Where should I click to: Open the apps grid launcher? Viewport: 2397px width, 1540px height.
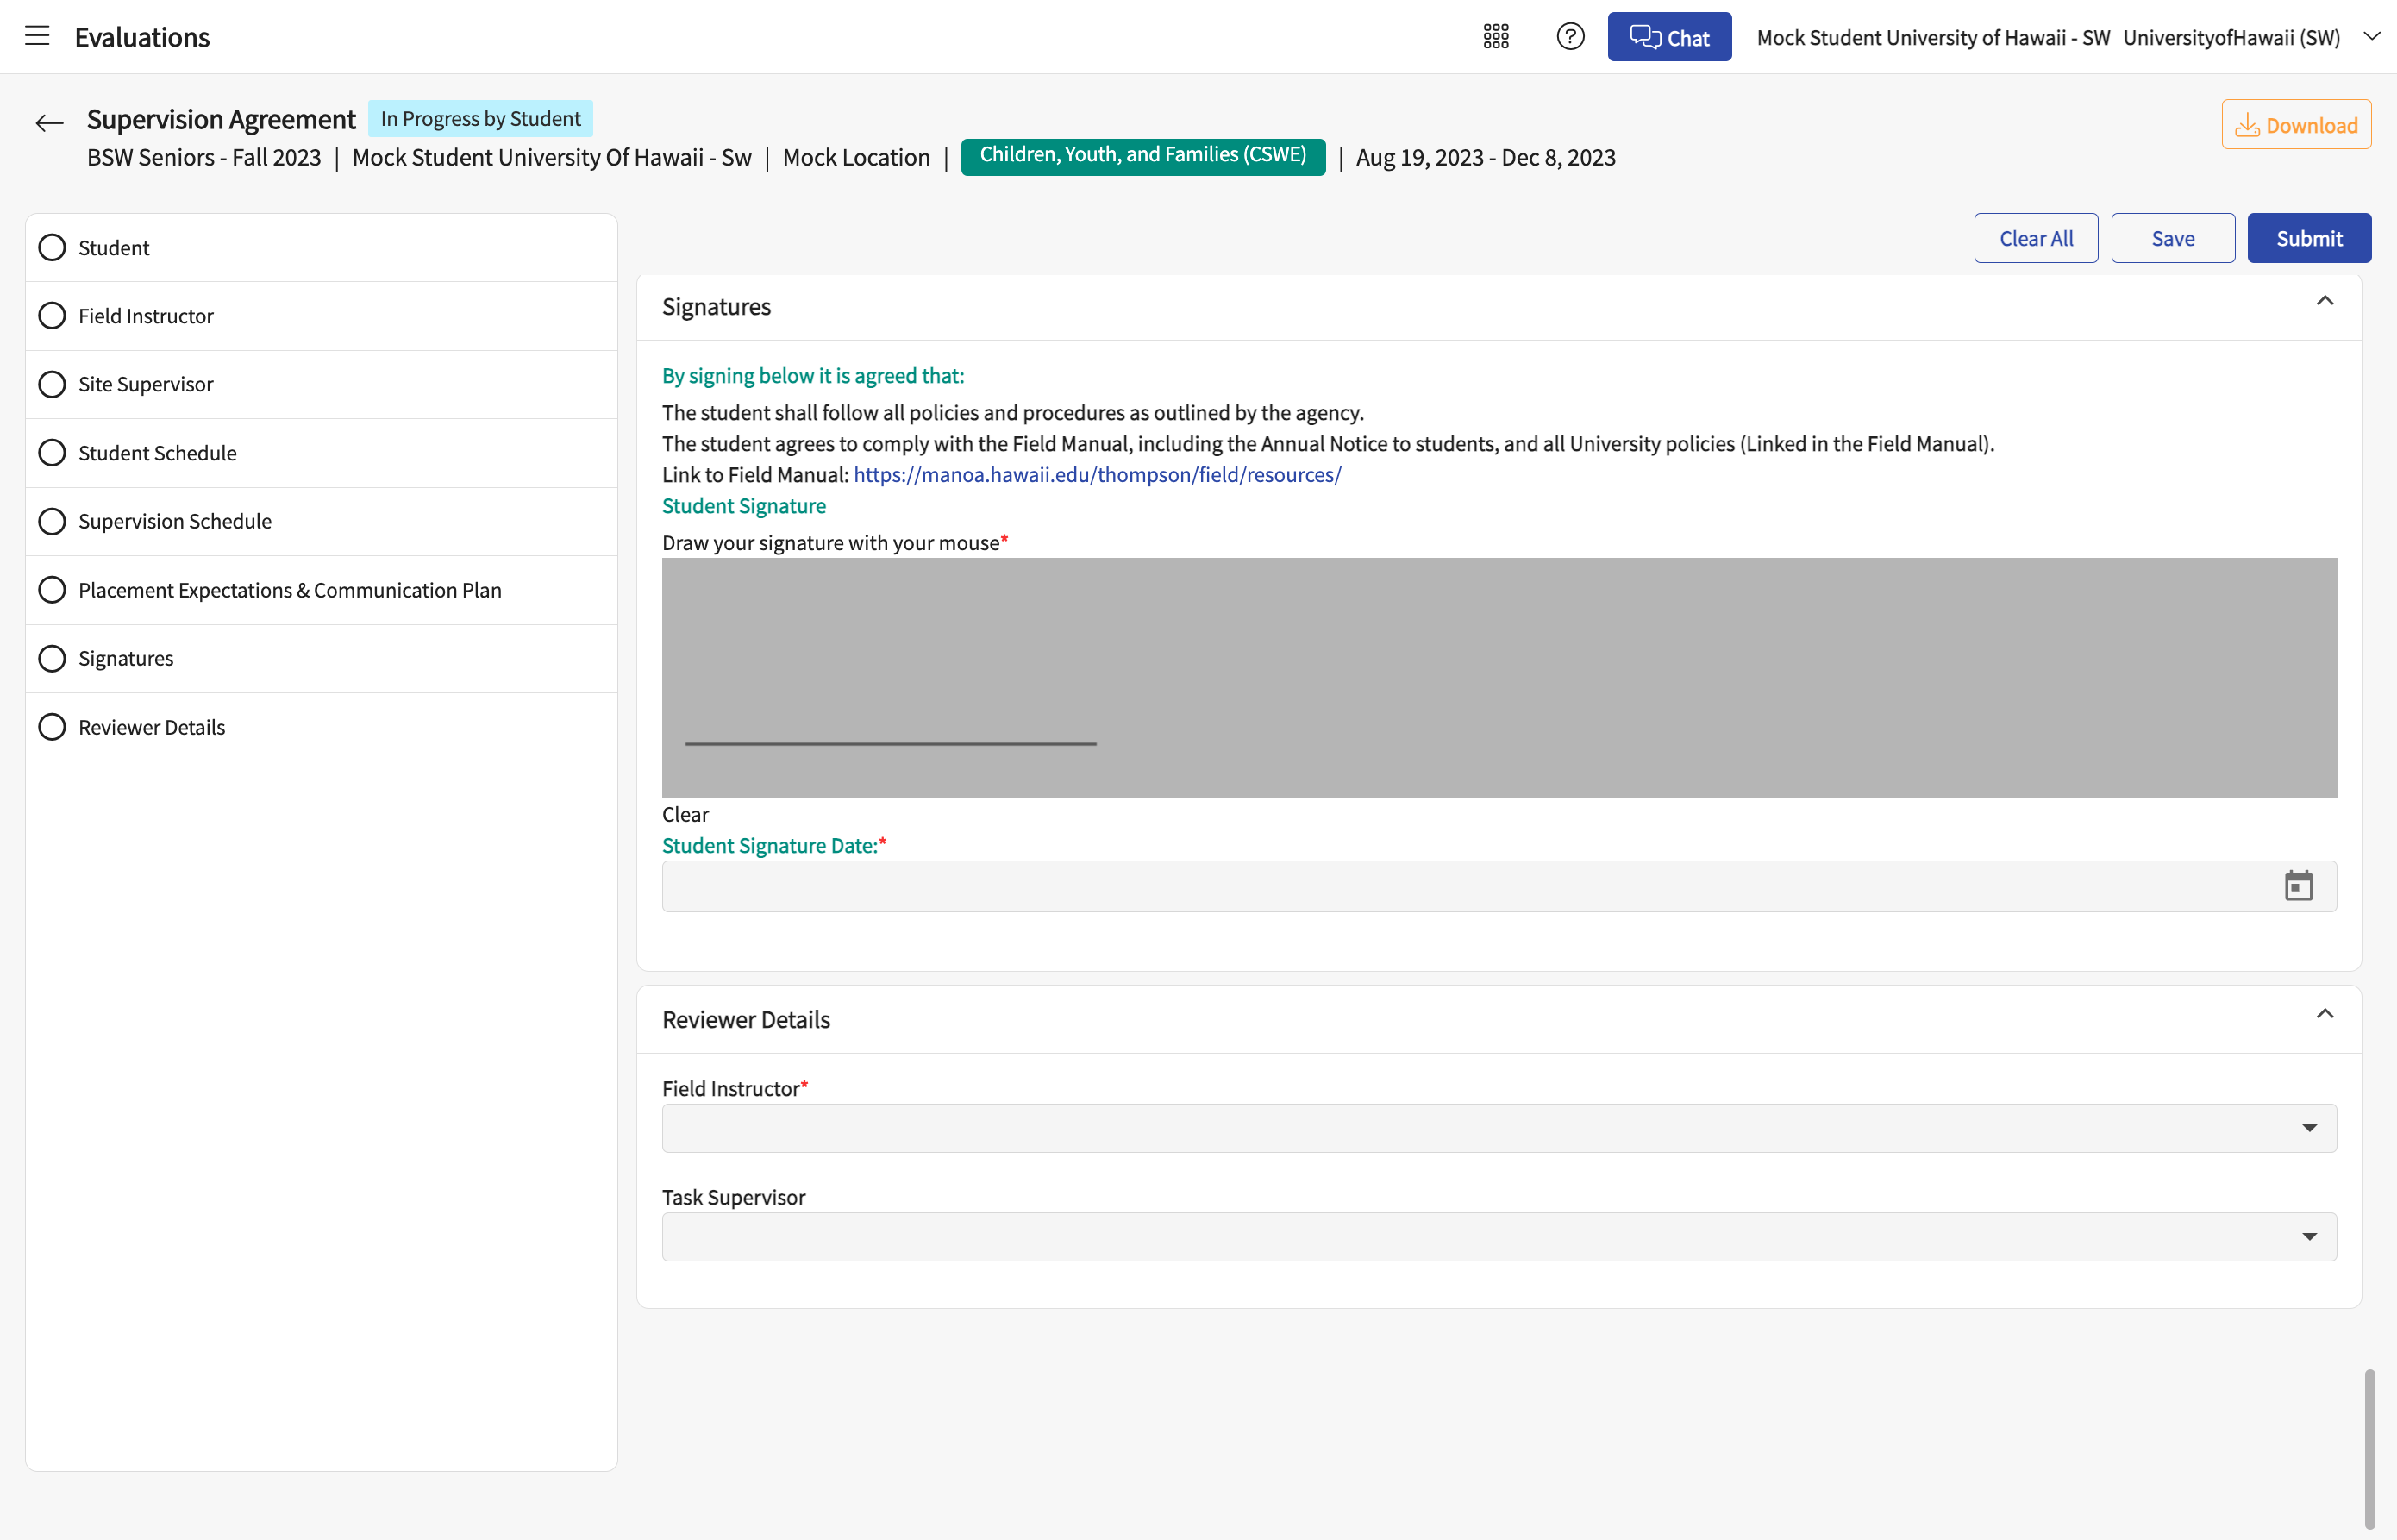(1495, 37)
